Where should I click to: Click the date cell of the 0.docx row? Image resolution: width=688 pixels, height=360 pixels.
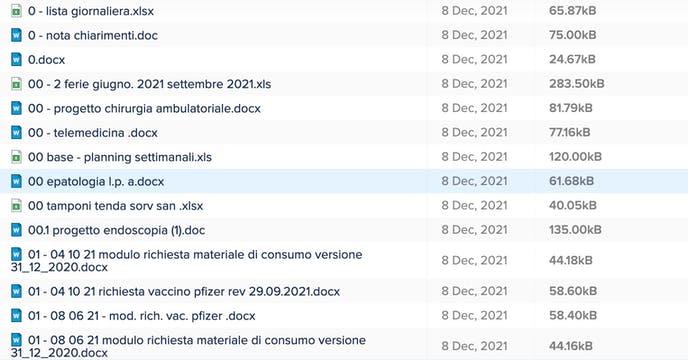(x=474, y=59)
